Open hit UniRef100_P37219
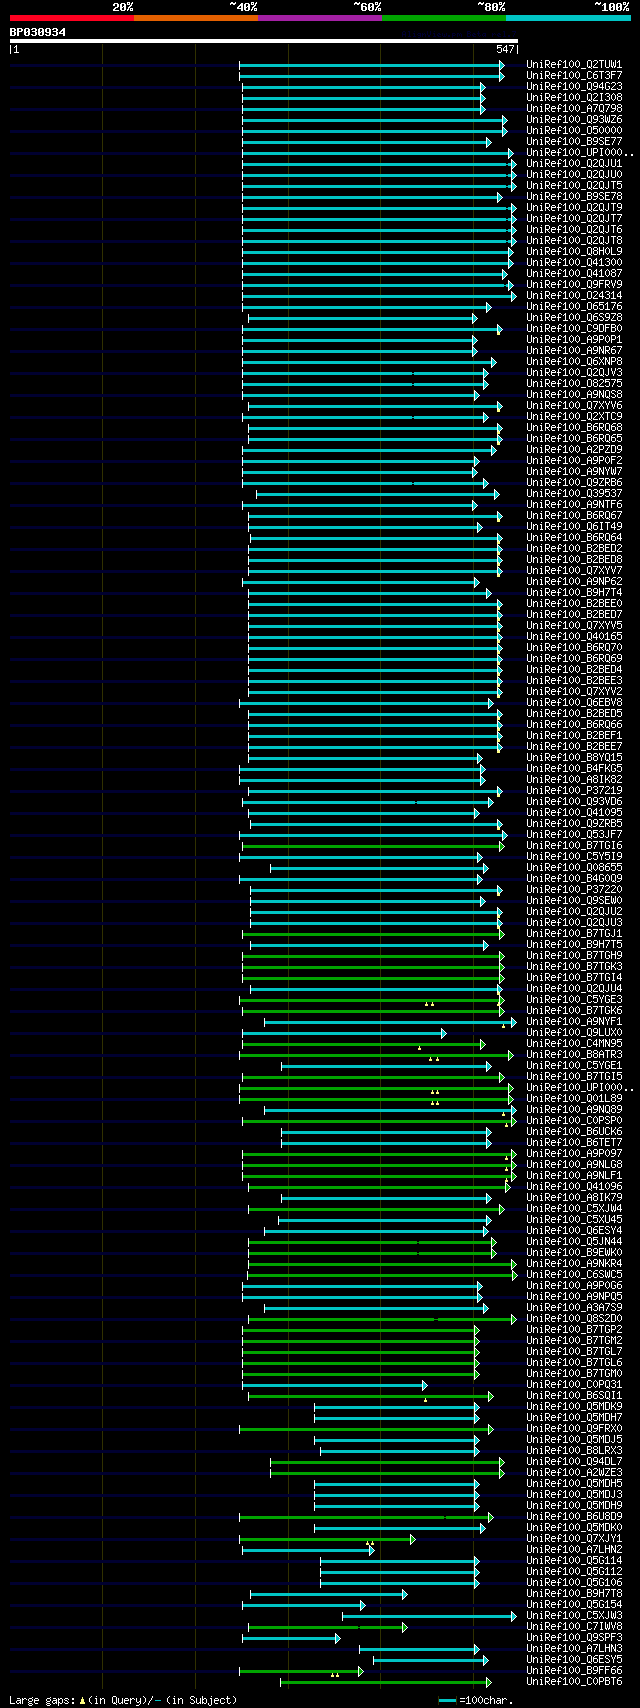 [574, 791]
